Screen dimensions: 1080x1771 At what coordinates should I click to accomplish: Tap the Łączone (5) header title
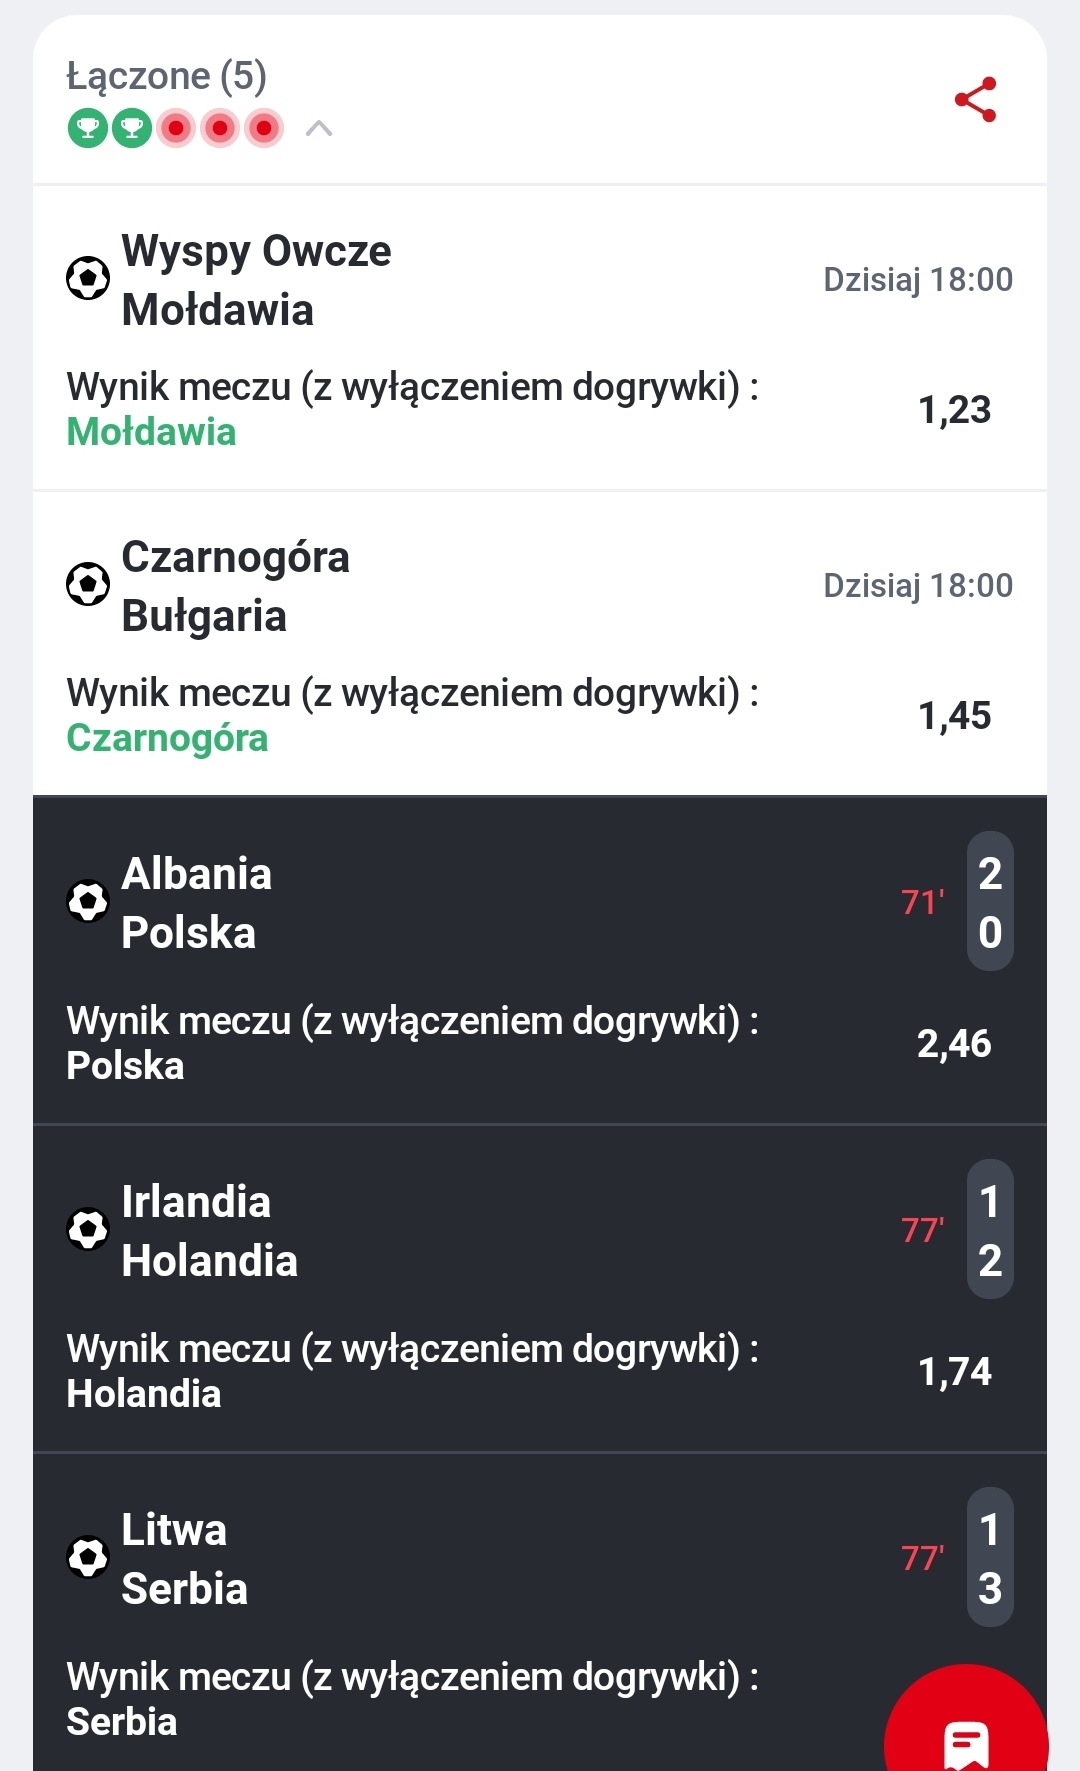tap(167, 76)
